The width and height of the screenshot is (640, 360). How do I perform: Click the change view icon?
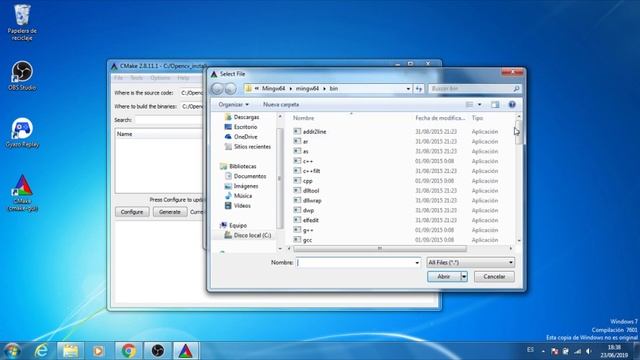pos(469,104)
